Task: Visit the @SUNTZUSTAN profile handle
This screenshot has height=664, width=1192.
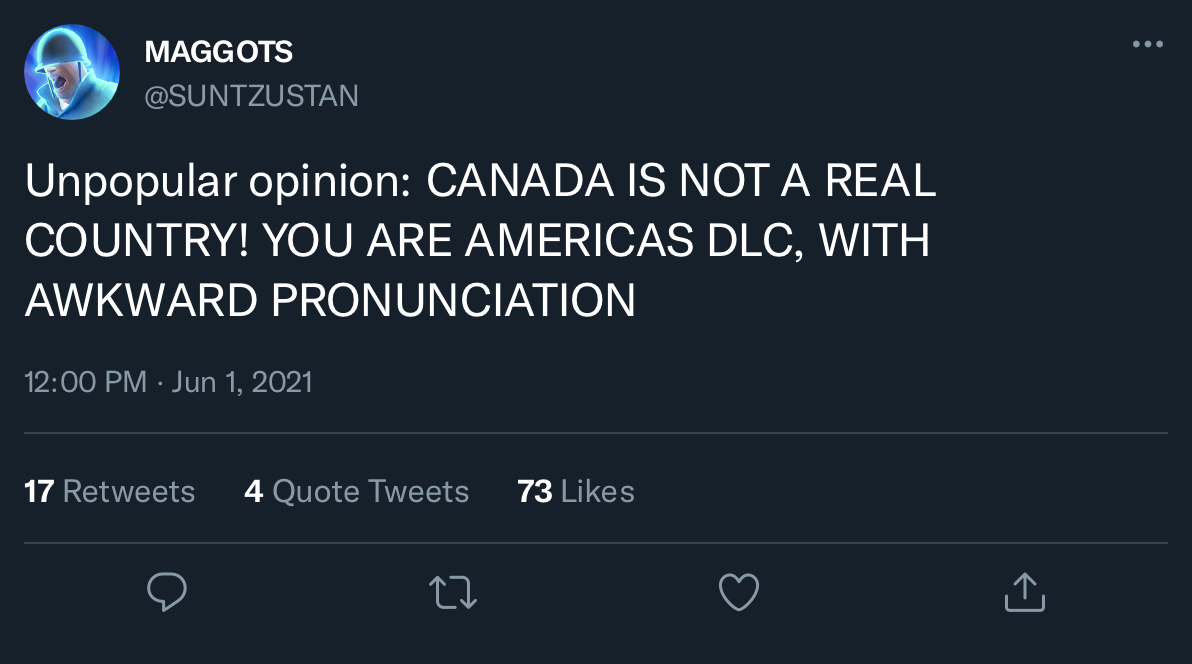Action: pos(252,95)
